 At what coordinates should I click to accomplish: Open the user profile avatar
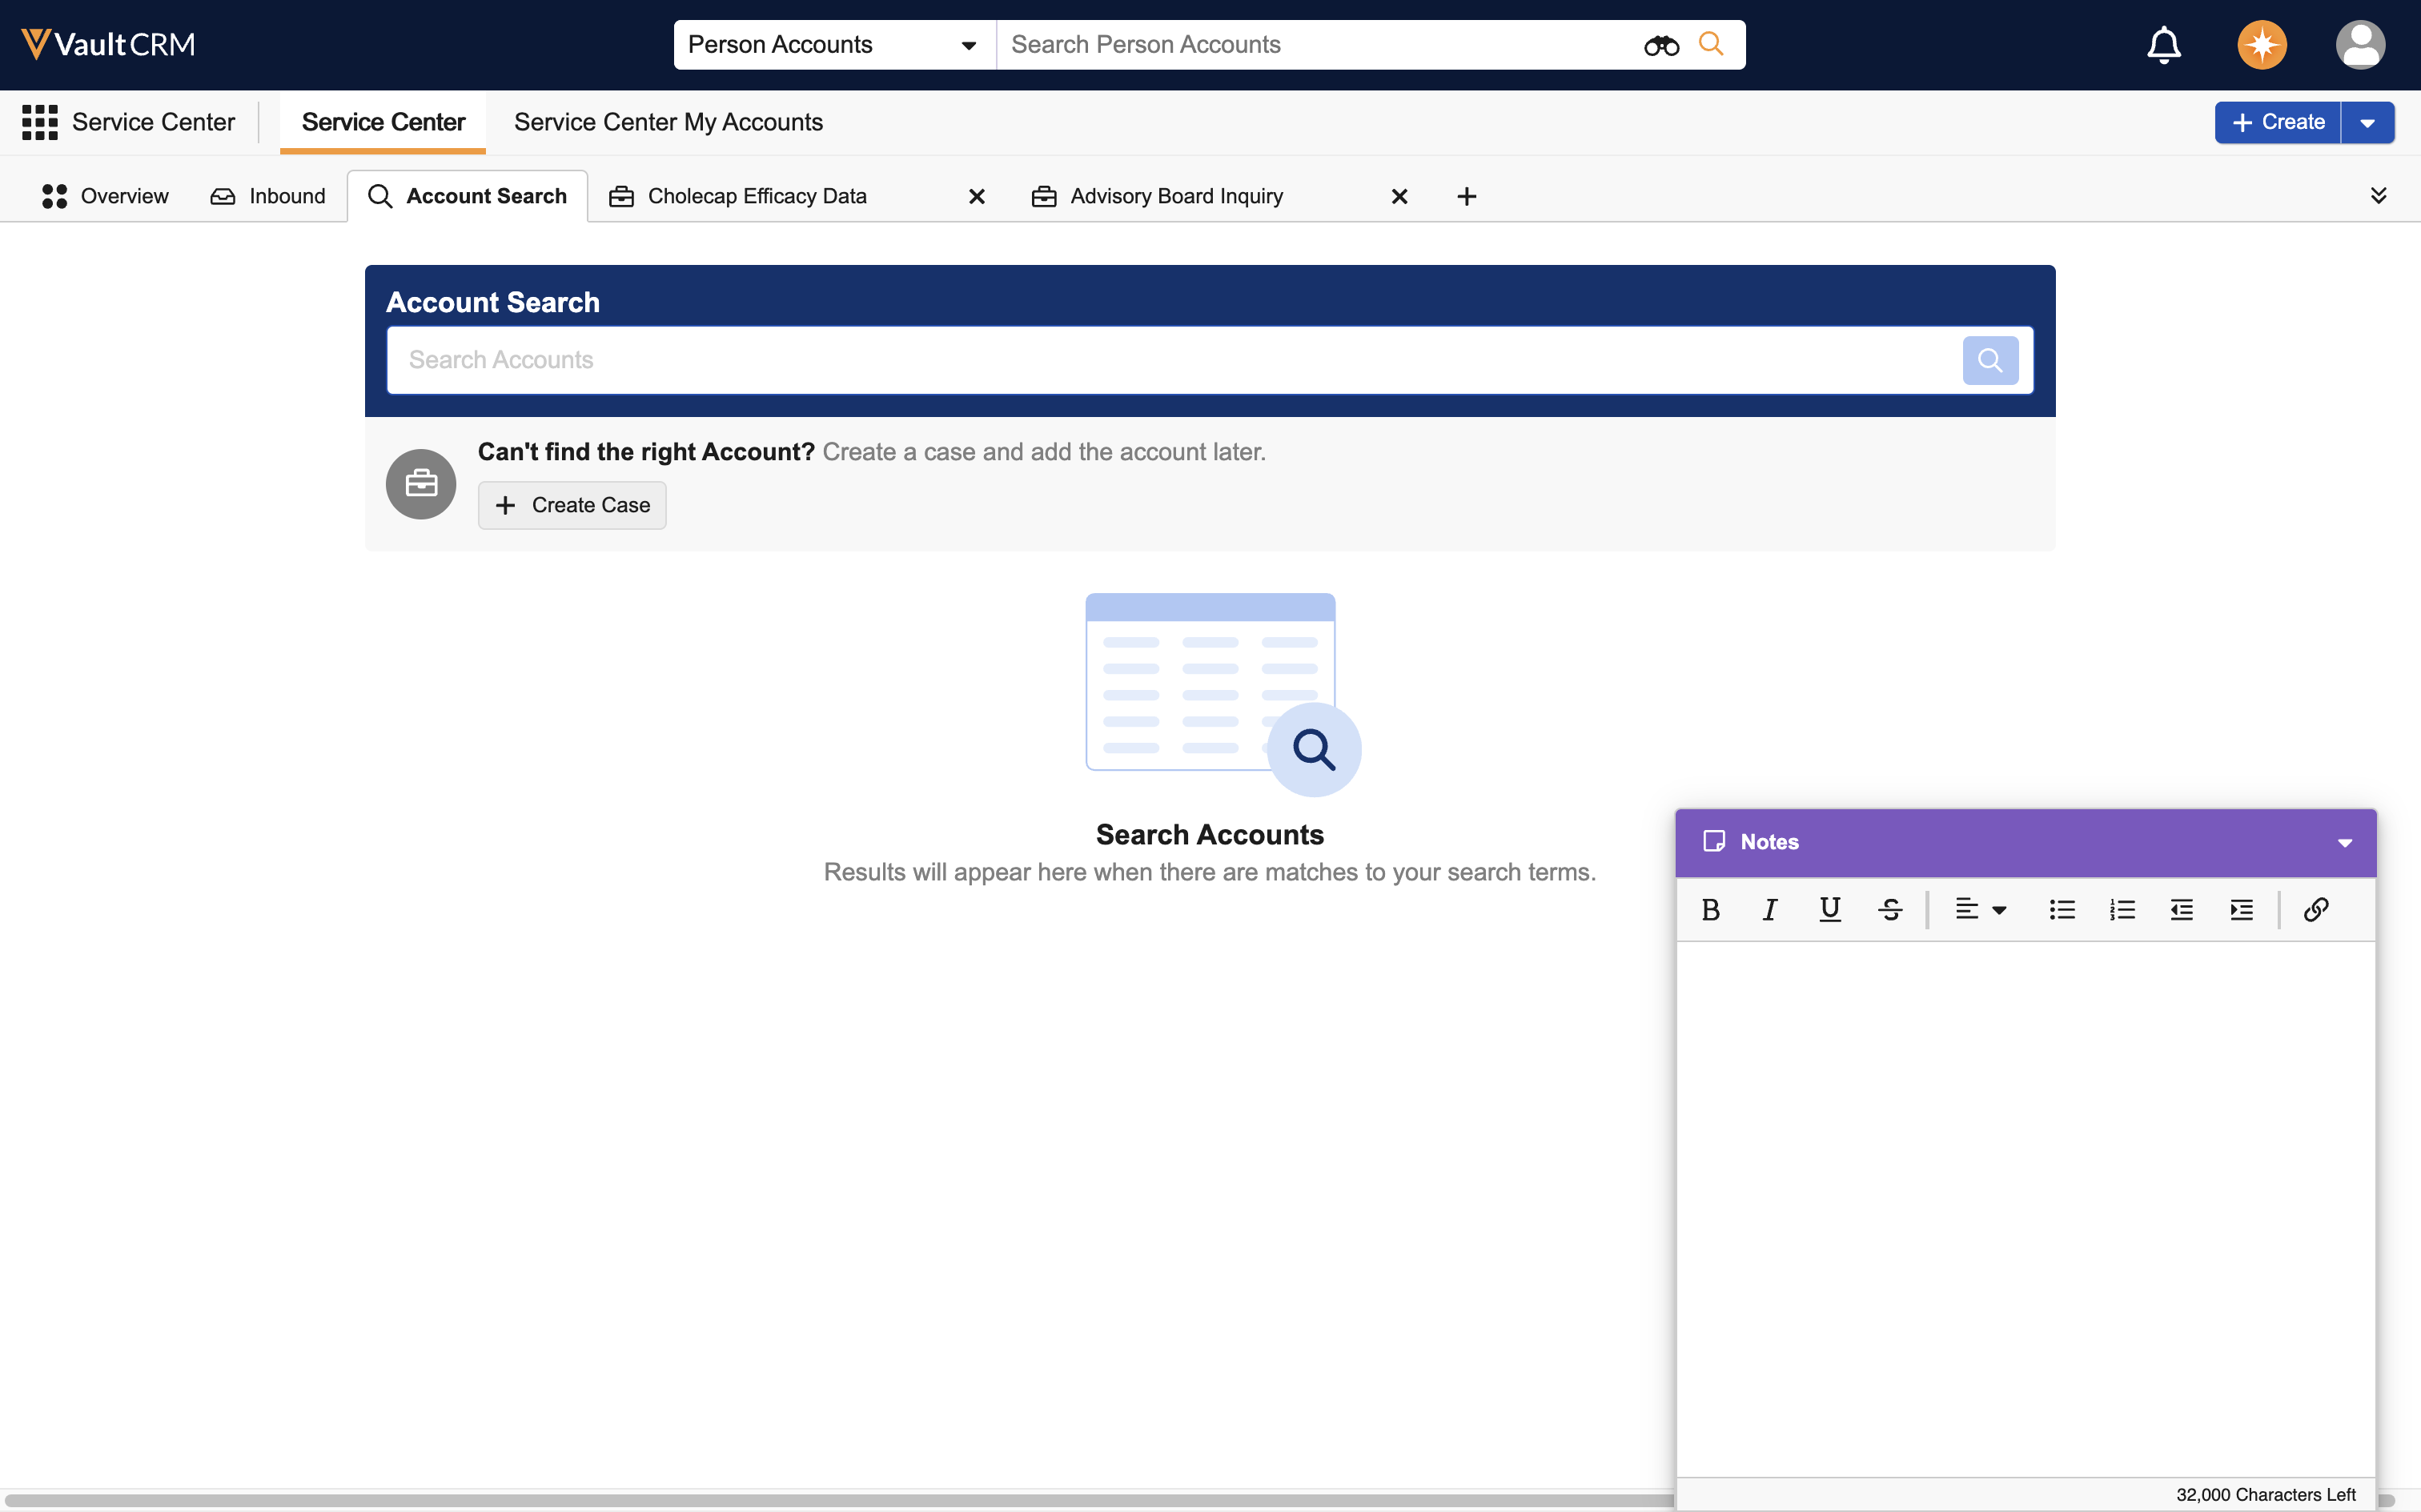coord(2360,45)
